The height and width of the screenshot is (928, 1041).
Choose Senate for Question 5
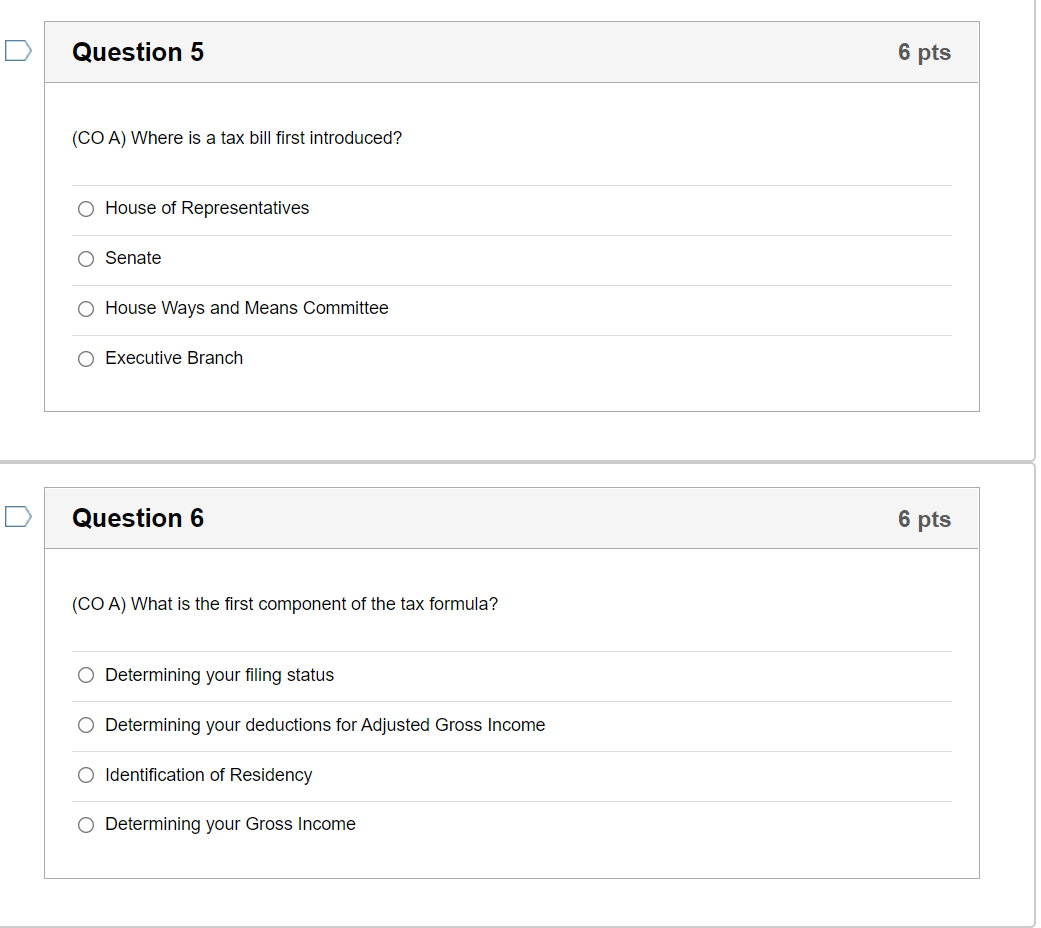pos(86,258)
